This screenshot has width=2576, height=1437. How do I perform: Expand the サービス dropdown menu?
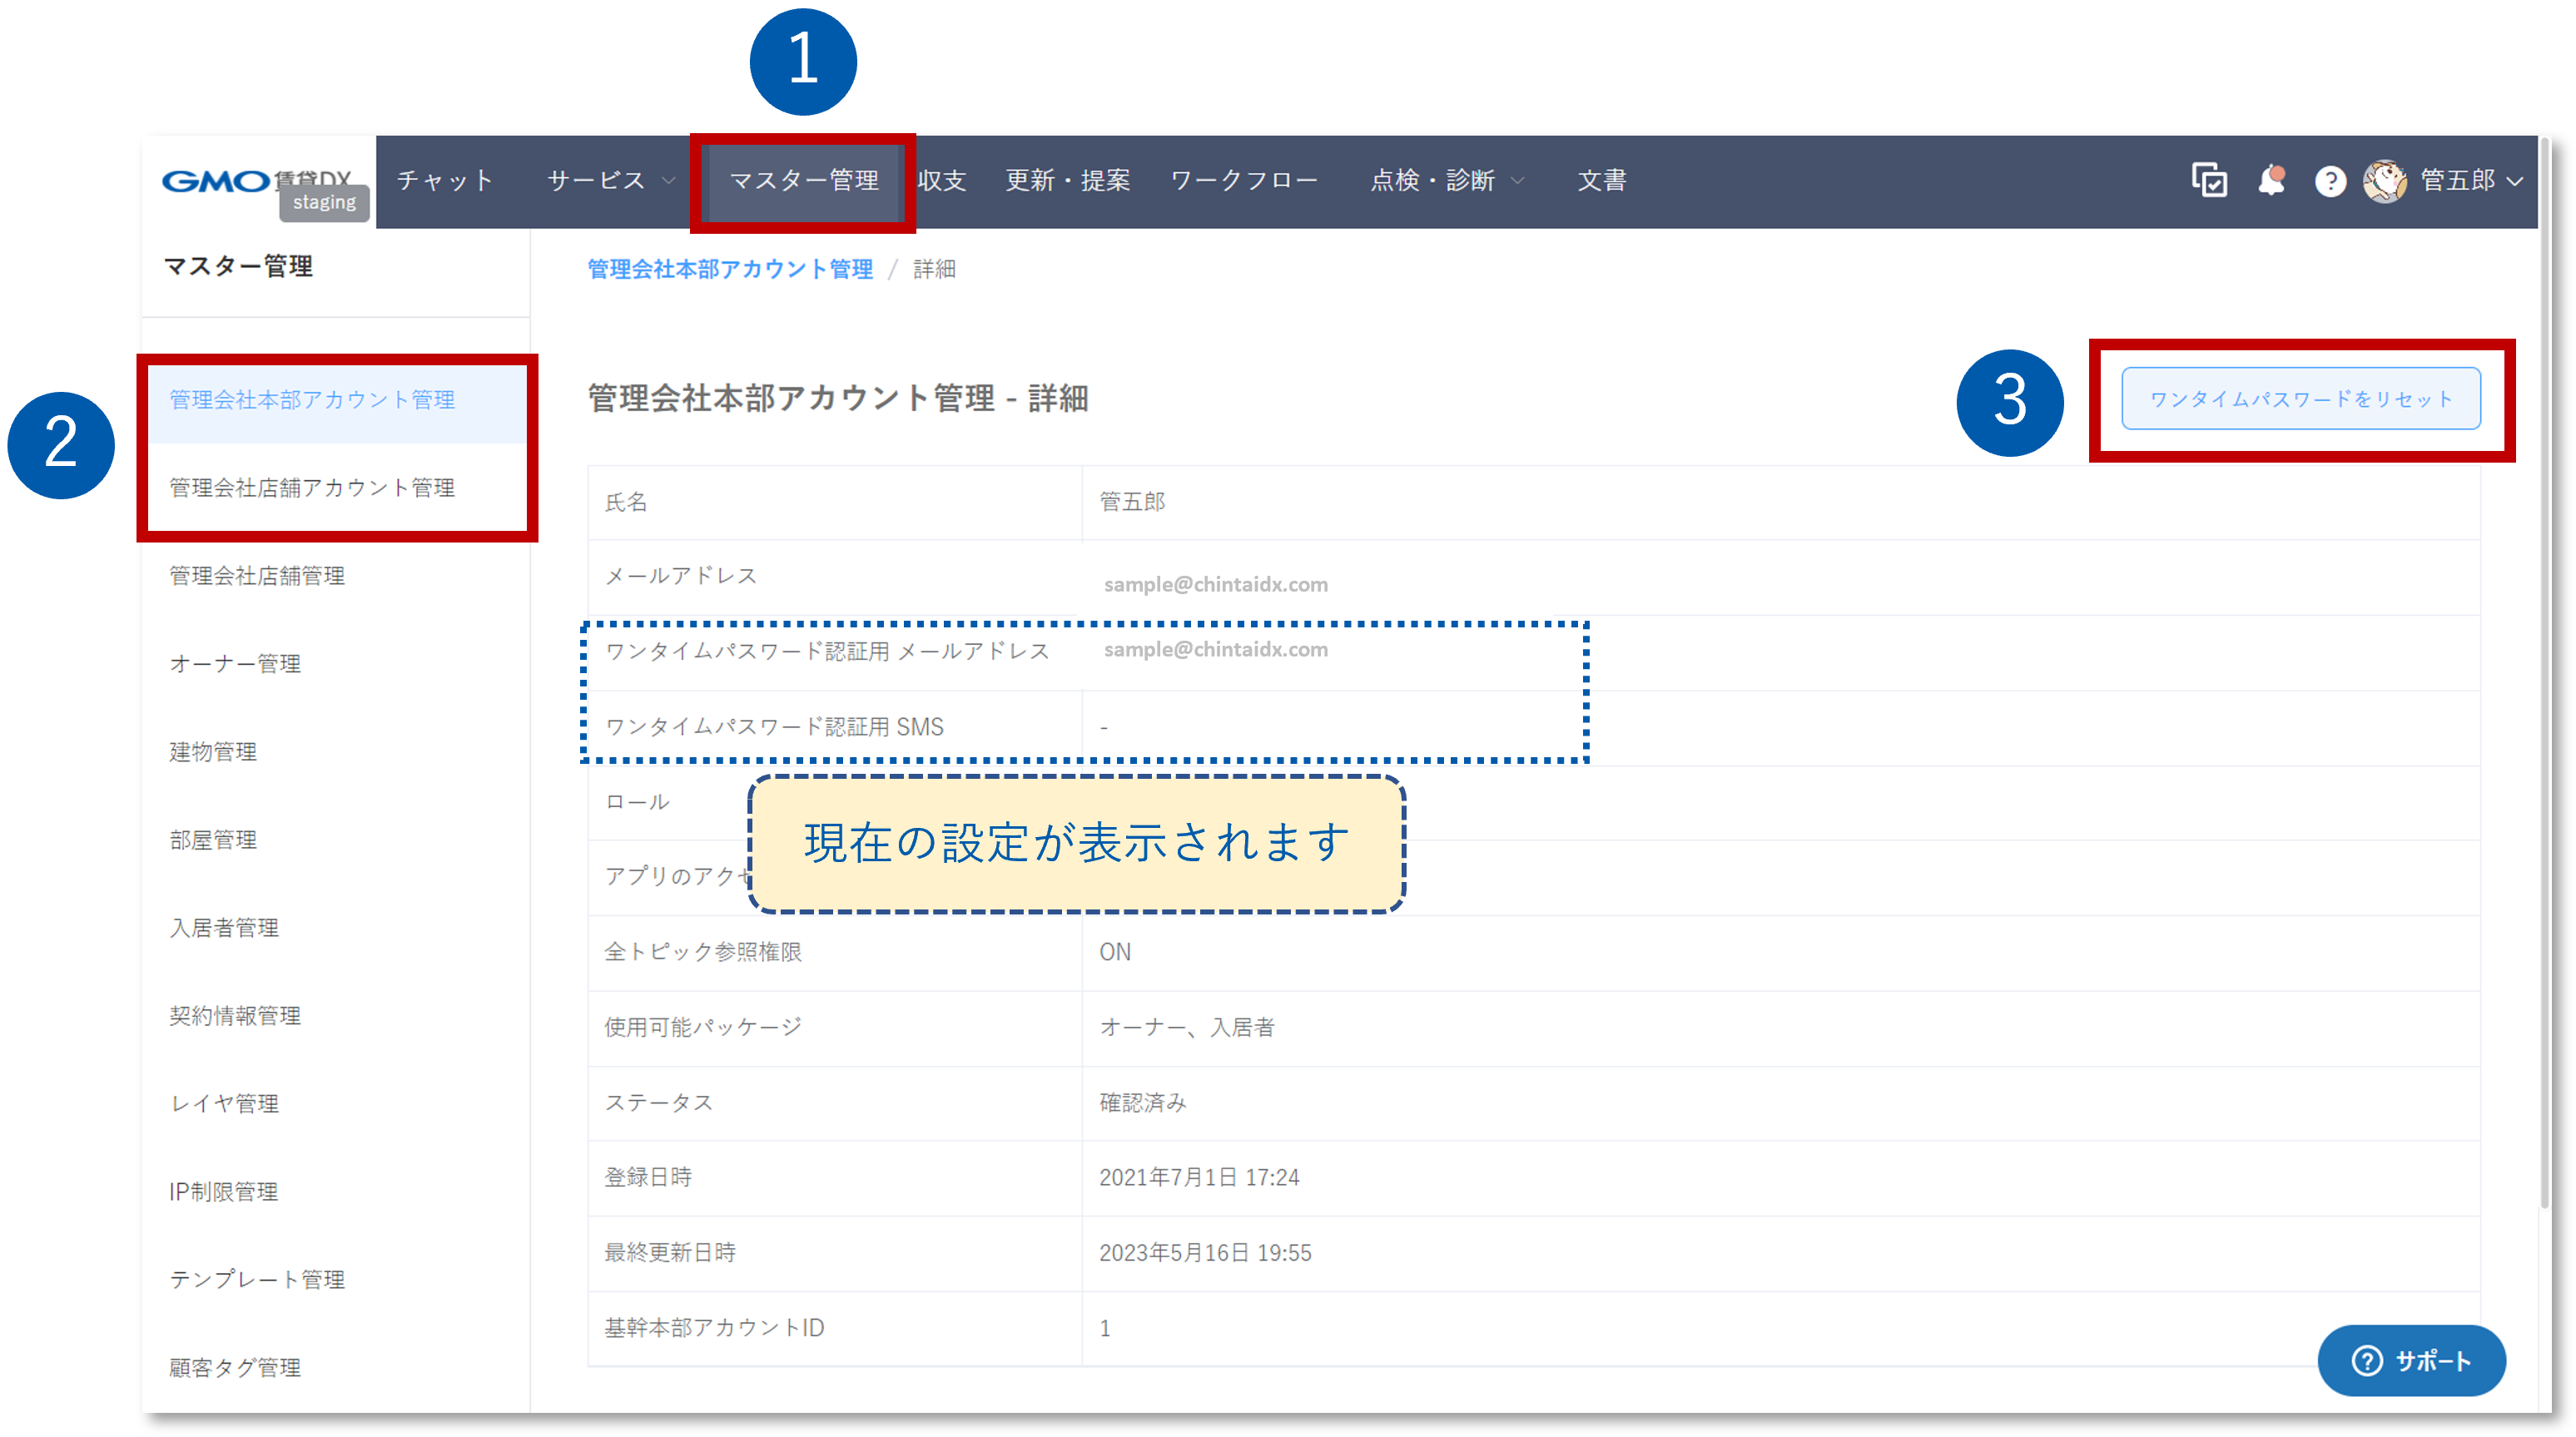[610, 181]
